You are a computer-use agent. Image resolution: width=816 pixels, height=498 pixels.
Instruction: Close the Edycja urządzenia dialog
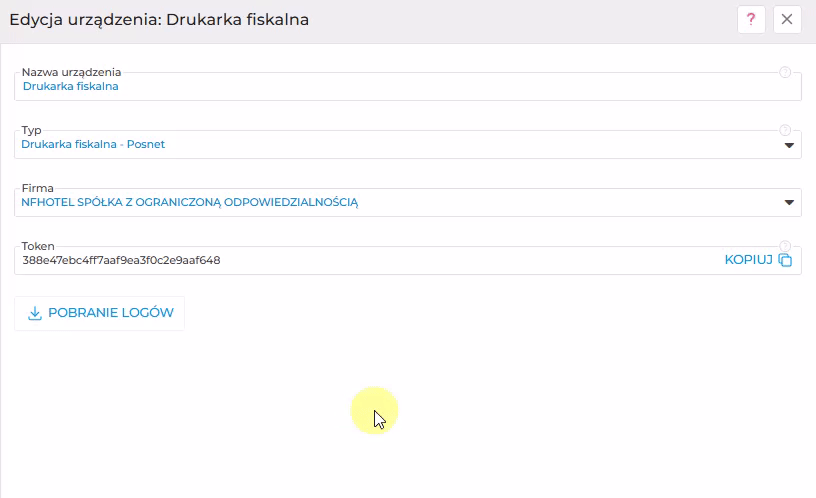[787, 20]
